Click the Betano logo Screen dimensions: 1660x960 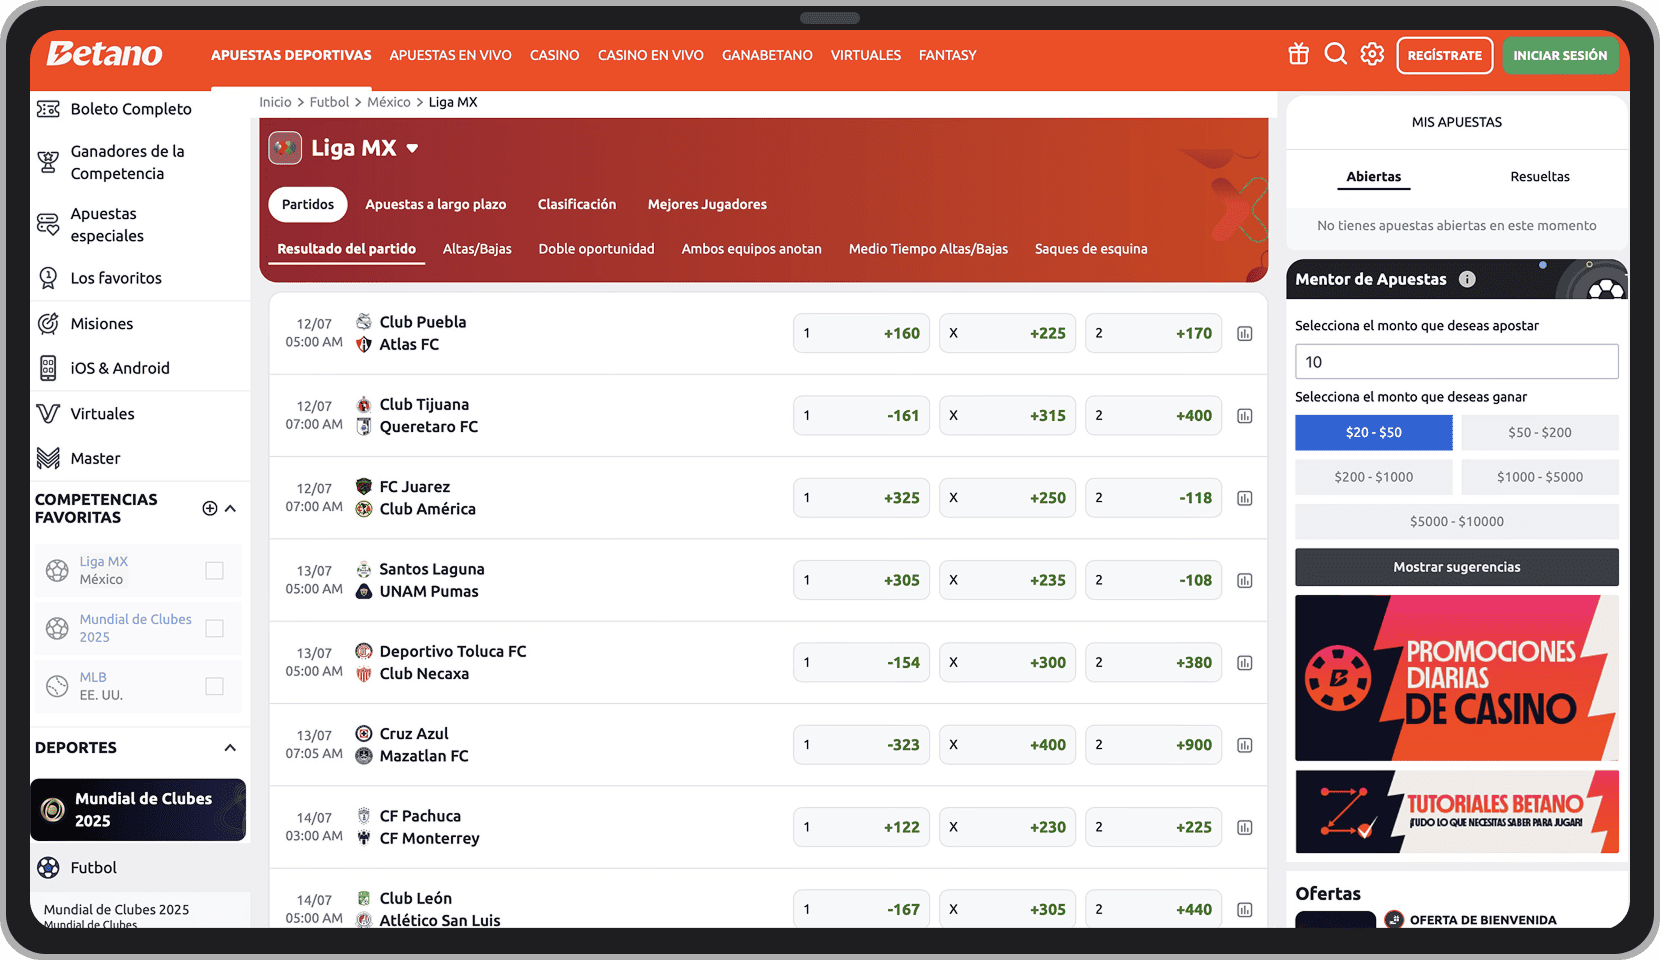[104, 54]
